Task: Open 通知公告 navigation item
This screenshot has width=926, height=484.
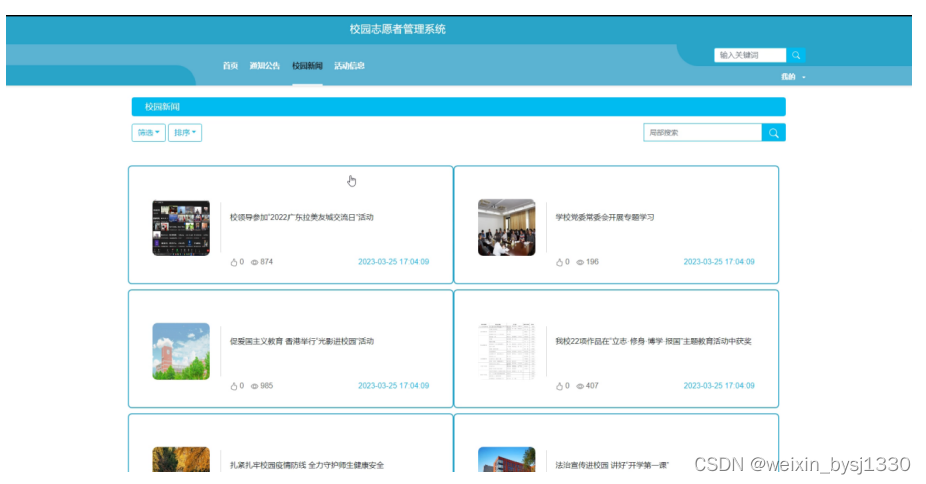Action: click(x=265, y=66)
